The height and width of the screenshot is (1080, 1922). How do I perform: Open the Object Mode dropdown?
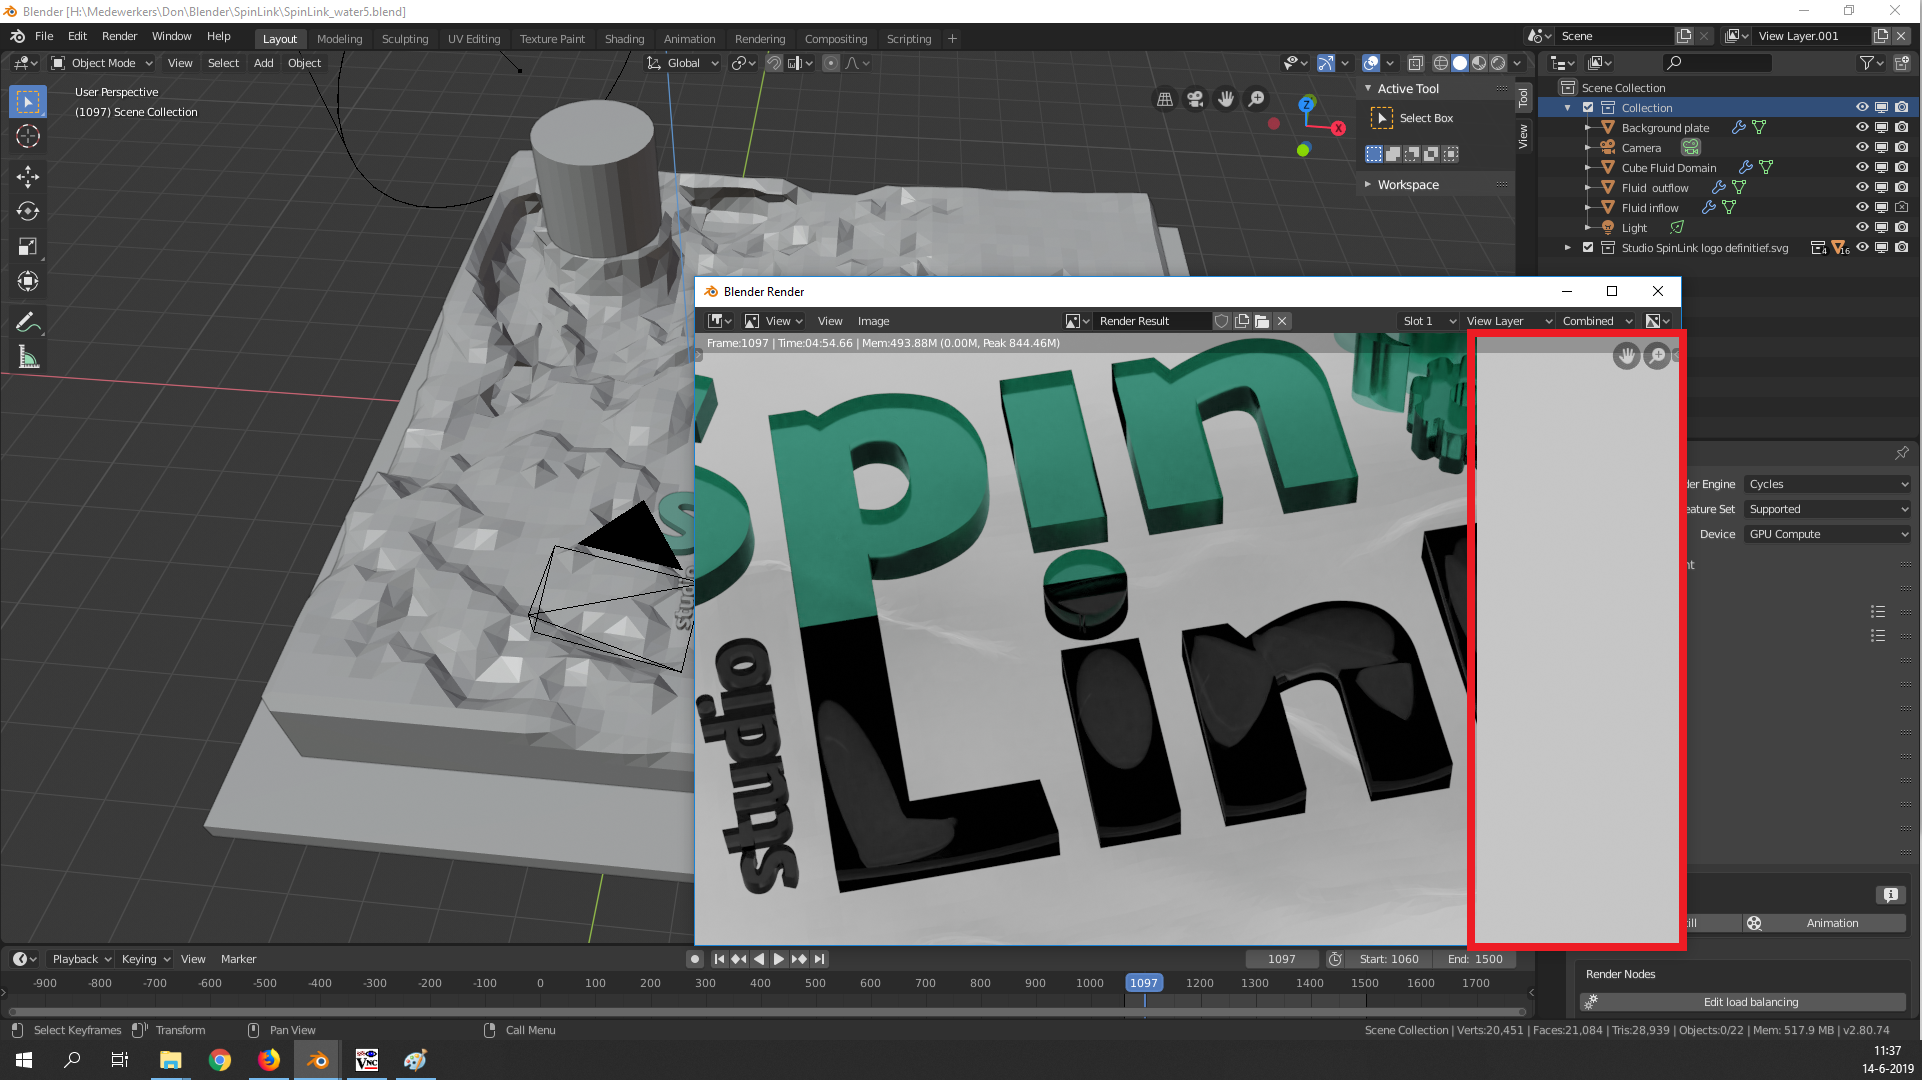(x=102, y=63)
